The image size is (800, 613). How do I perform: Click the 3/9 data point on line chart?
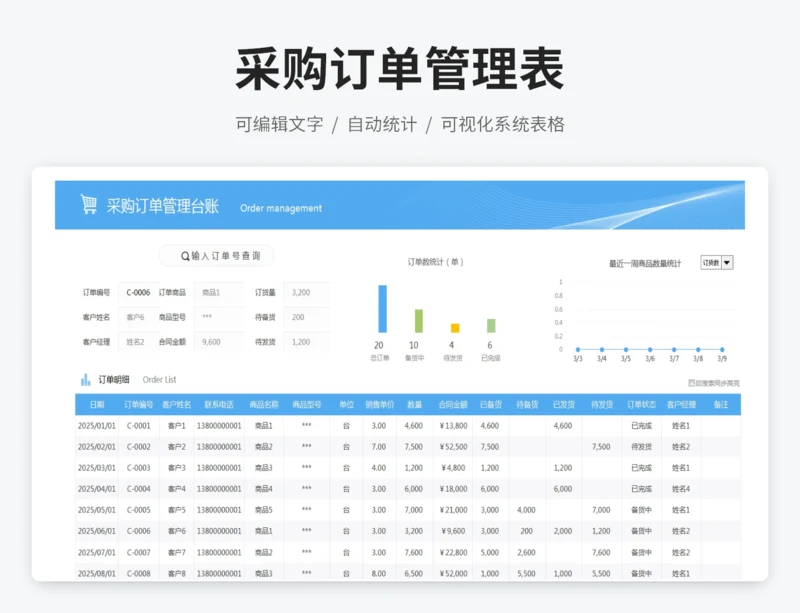click(722, 350)
